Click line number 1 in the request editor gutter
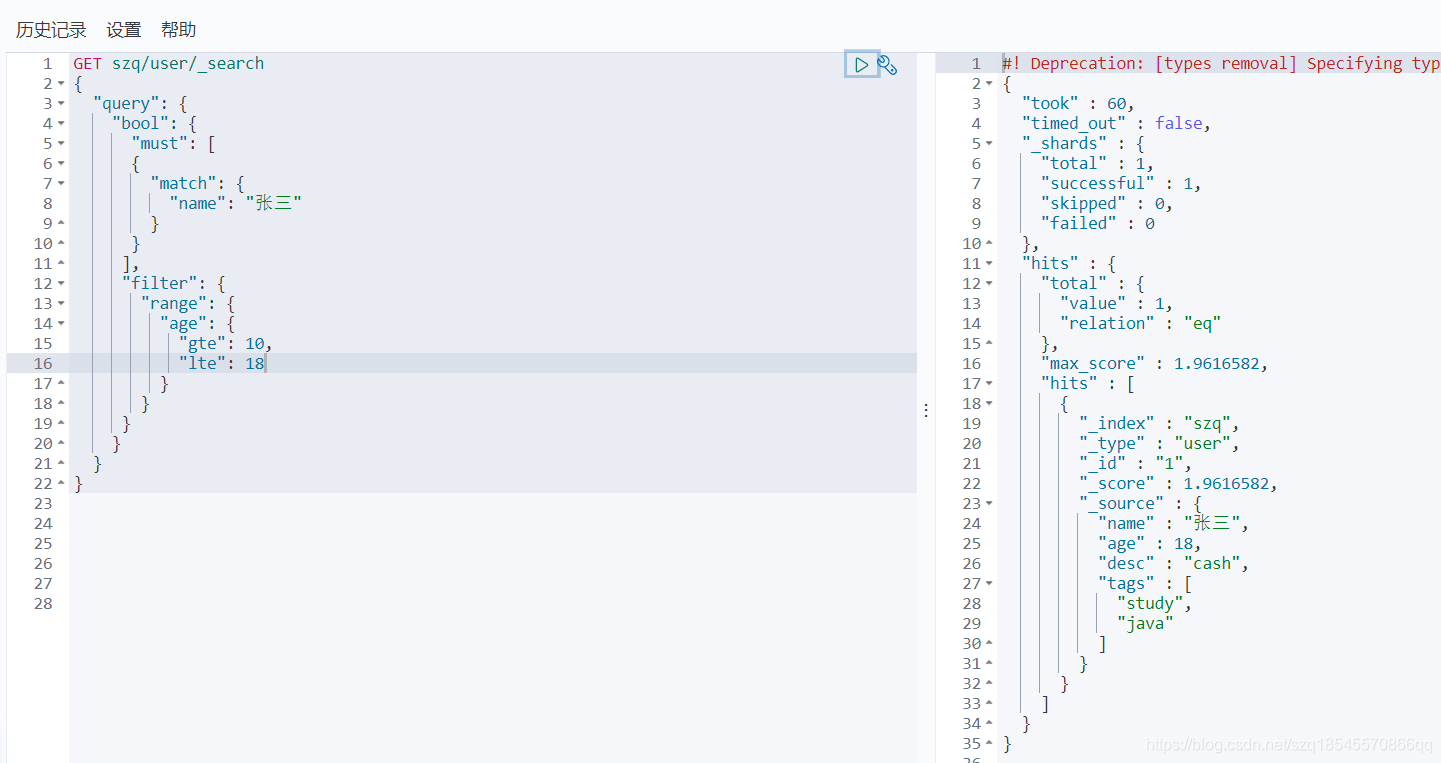1441x763 pixels. tap(46, 63)
